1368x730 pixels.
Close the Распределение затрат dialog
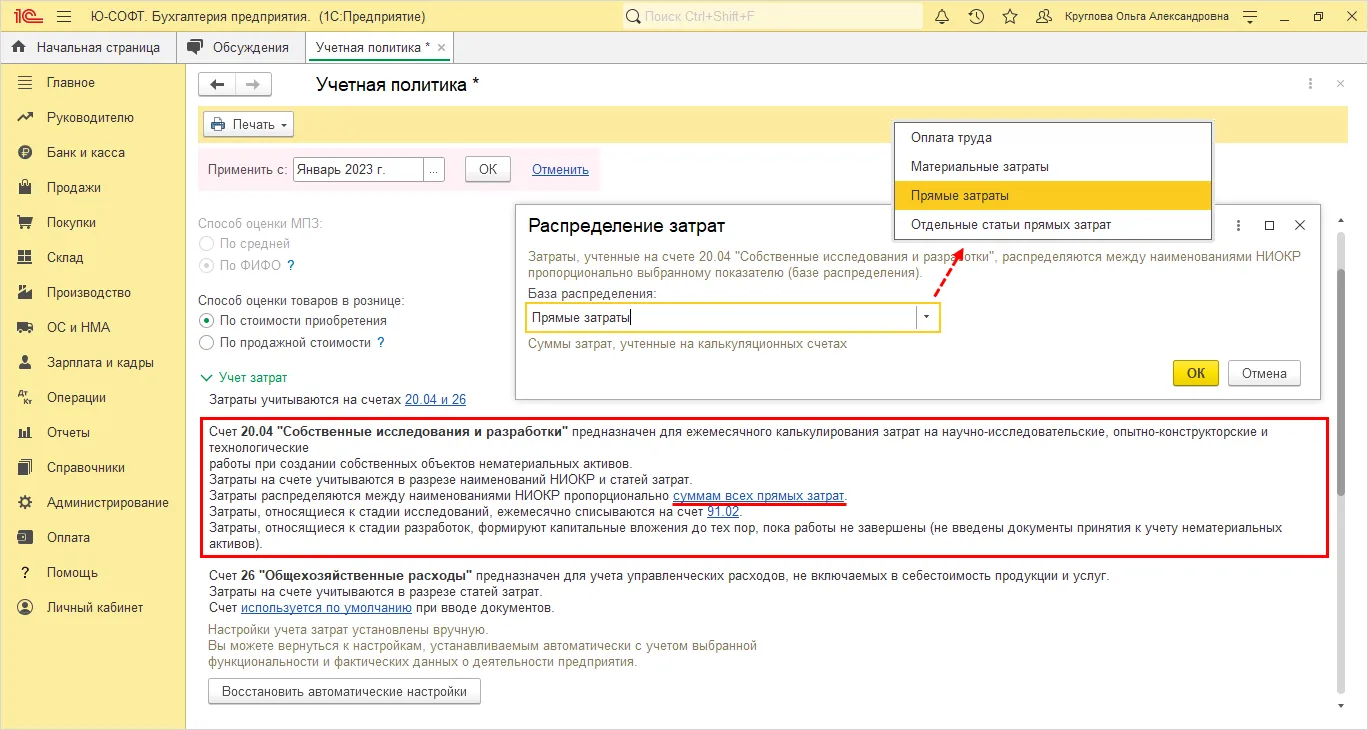click(1300, 226)
